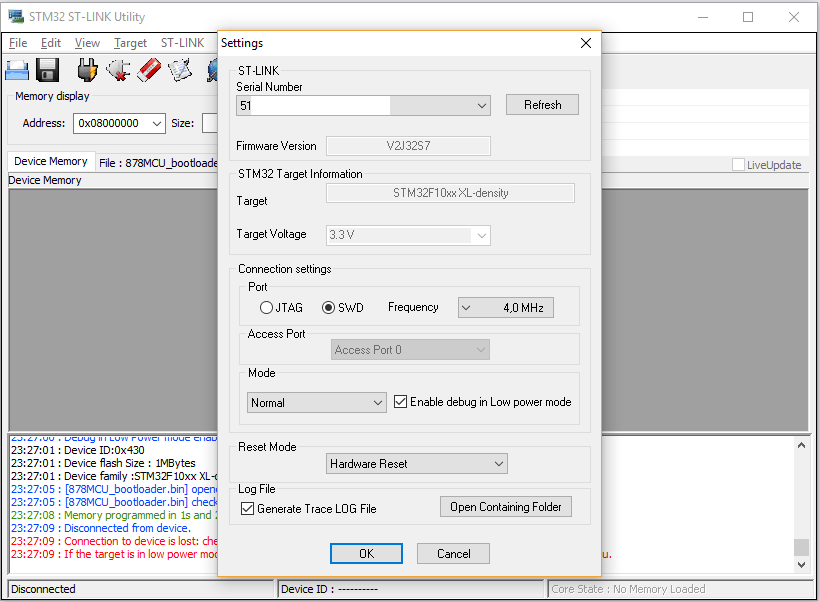The image size is (820, 602).
Task: Click the log line 'Device family :STM32F10xx XL-'
Action: [114, 476]
